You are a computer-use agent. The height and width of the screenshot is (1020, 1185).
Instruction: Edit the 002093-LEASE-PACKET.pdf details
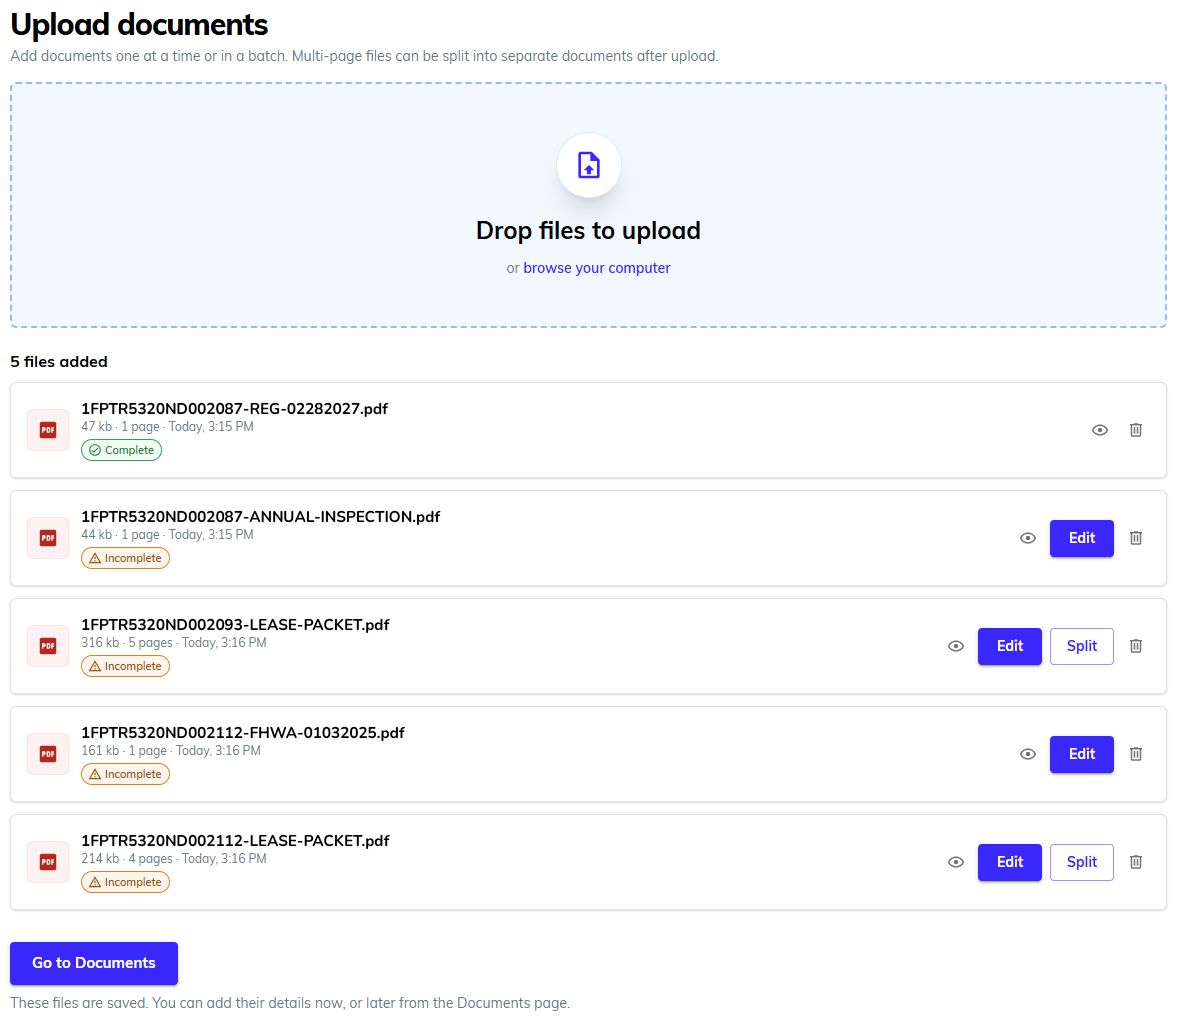pyautogui.click(x=1010, y=646)
